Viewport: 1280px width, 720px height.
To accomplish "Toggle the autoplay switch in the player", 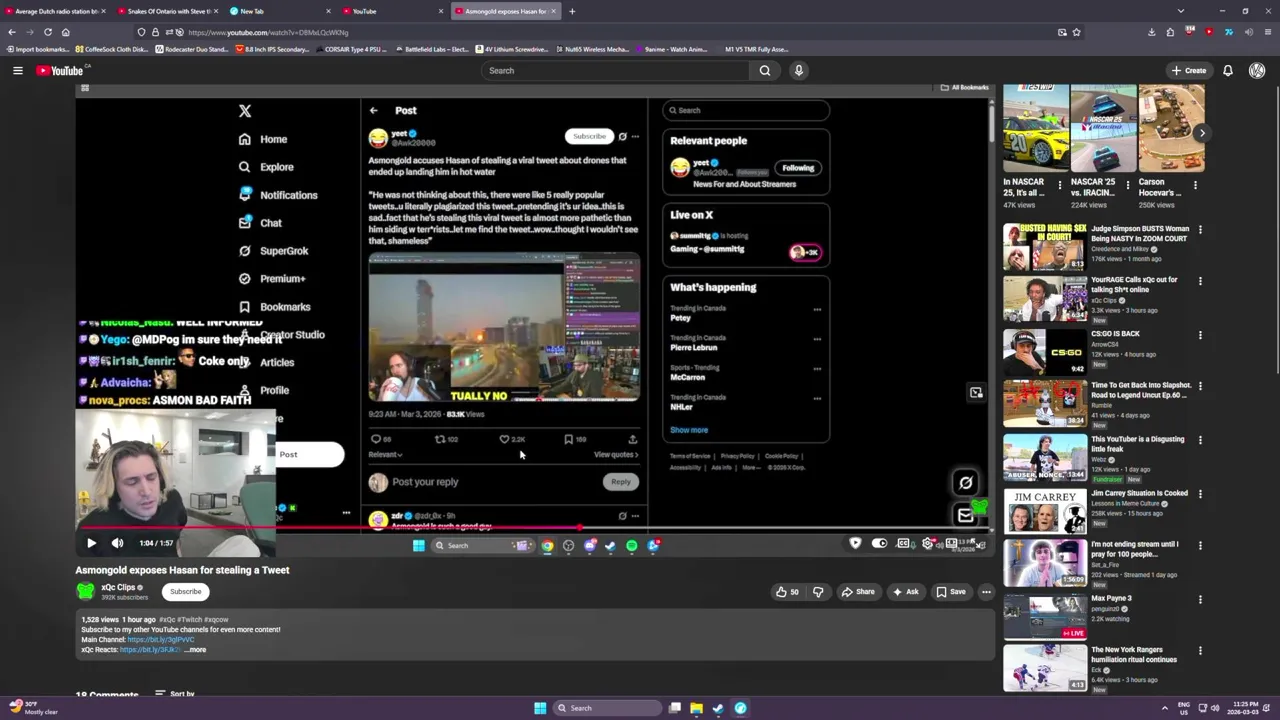I will (879, 543).
